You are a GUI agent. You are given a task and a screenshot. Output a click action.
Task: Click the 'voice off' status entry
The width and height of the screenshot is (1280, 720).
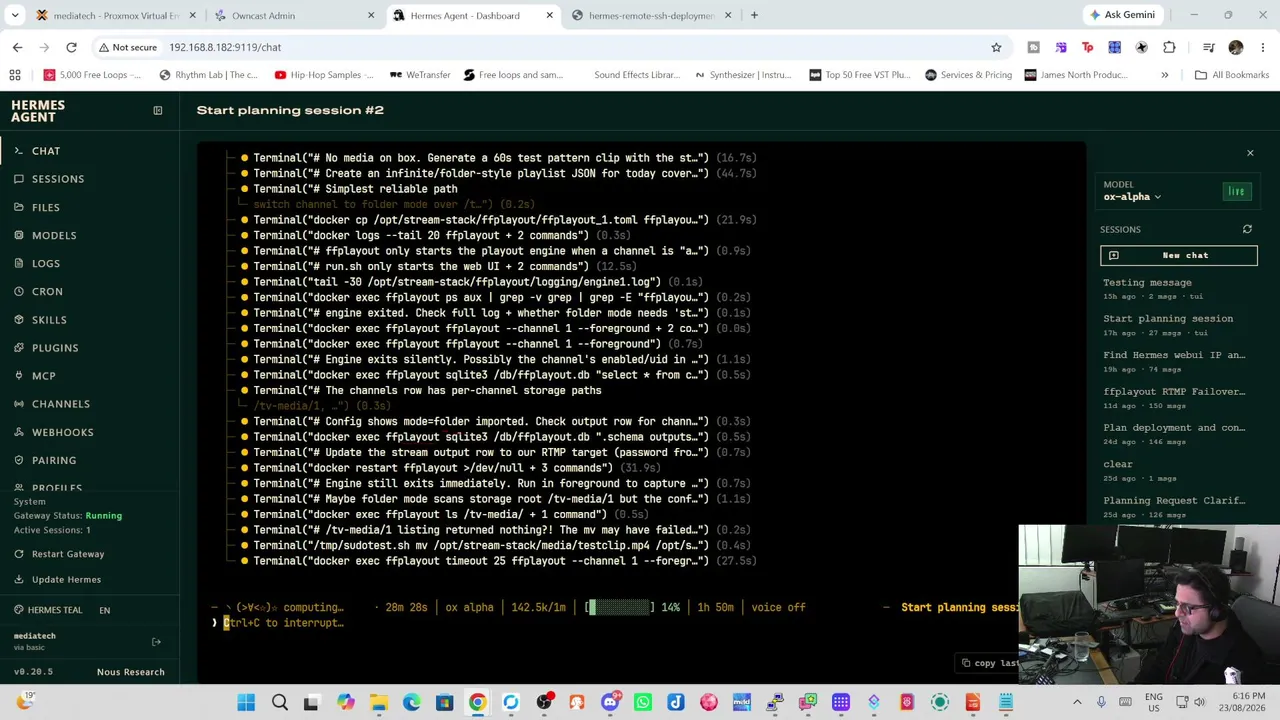coord(778,607)
